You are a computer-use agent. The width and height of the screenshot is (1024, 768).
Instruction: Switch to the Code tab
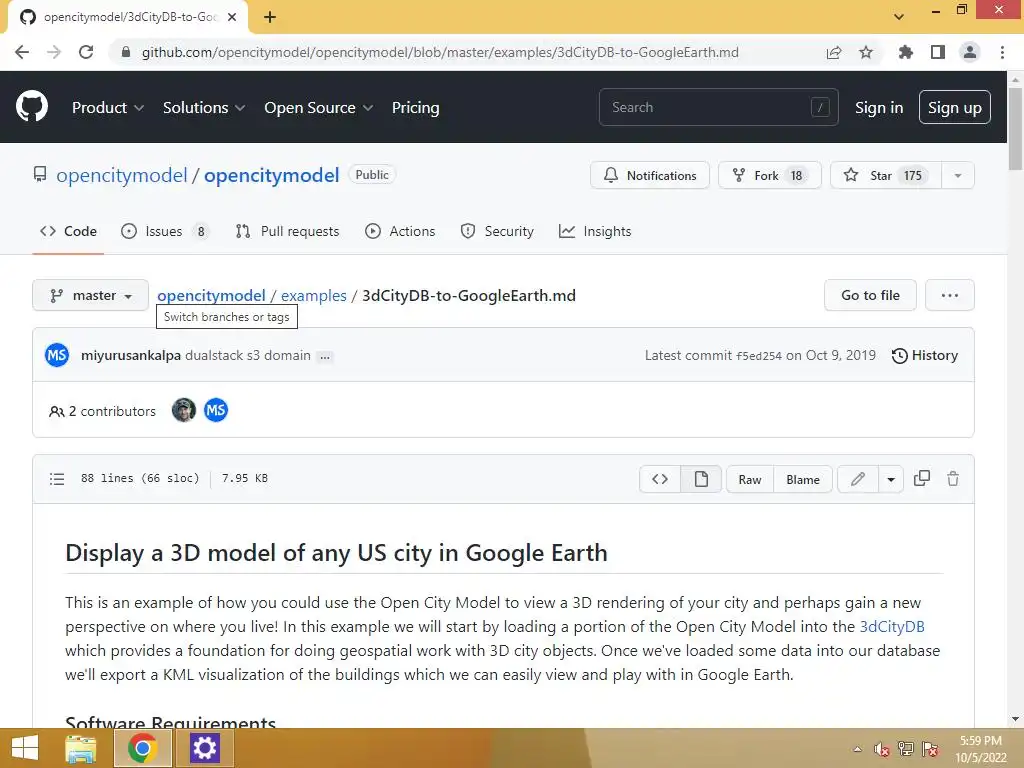[x=68, y=231]
